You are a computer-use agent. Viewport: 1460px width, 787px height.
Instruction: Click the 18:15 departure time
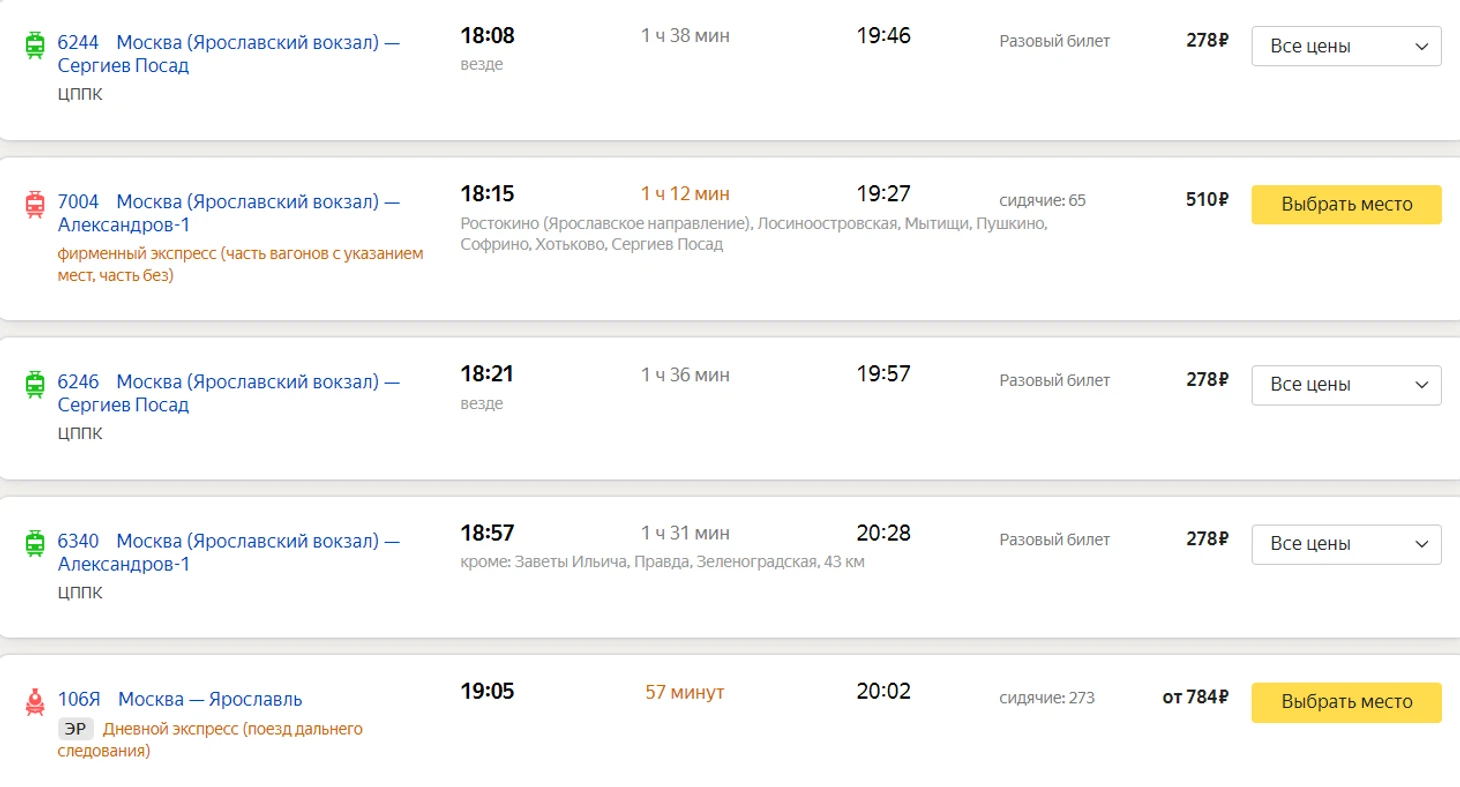click(x=487, y=194)
